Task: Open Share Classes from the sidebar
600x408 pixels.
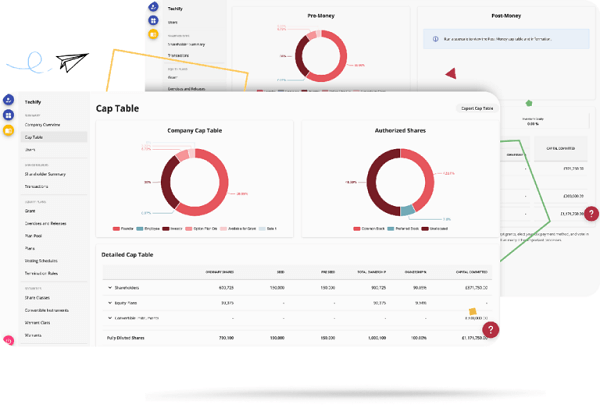Action: 37,298
